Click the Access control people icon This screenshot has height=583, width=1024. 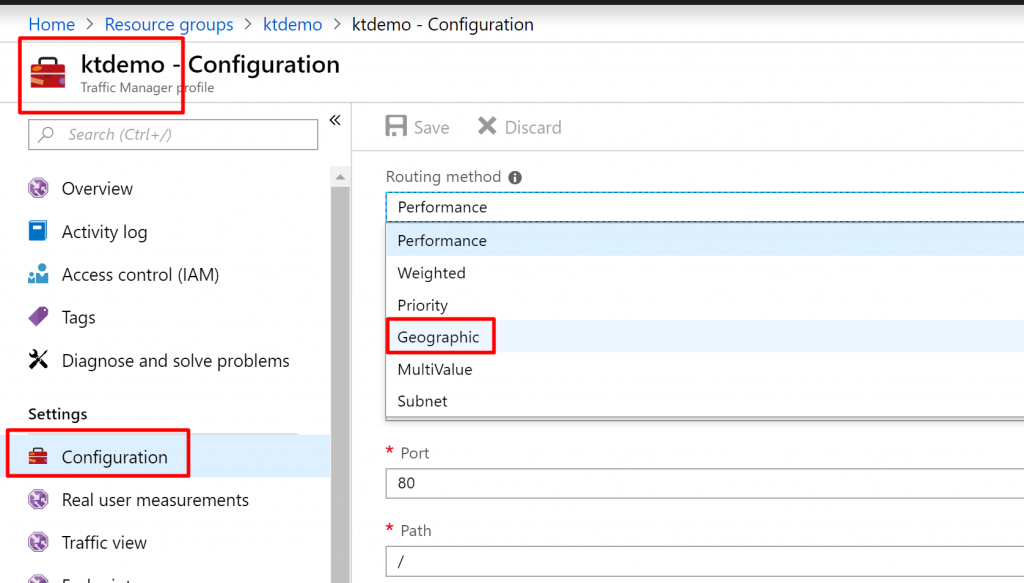tap(38, 274)
